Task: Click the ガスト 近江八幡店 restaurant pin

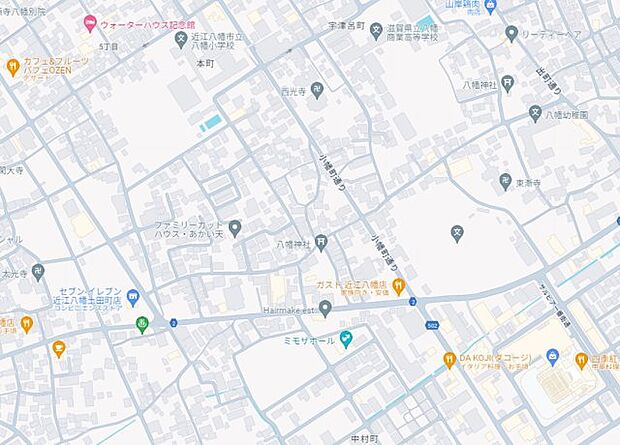Action: 399,287
